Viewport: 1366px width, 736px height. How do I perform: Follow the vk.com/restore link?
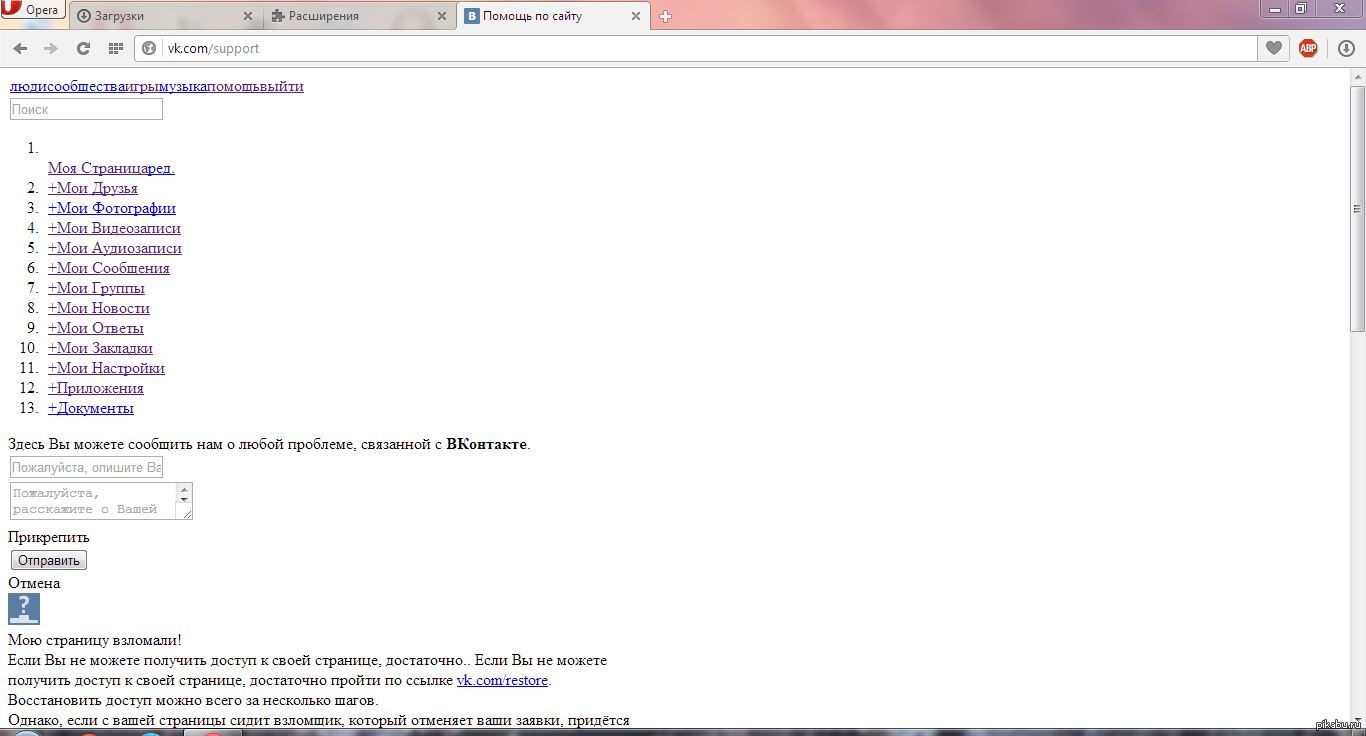pos(502,680)
